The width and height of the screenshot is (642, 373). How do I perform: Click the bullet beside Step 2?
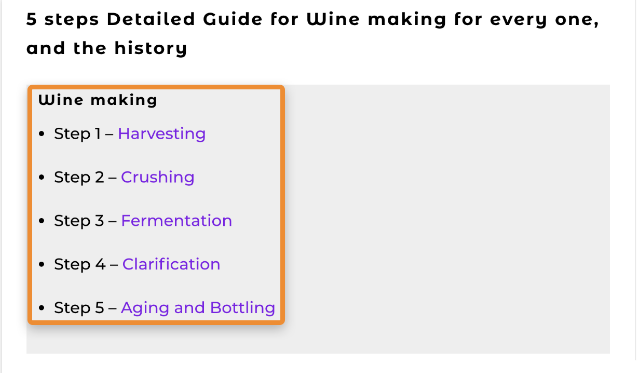[x=41, y=177]
